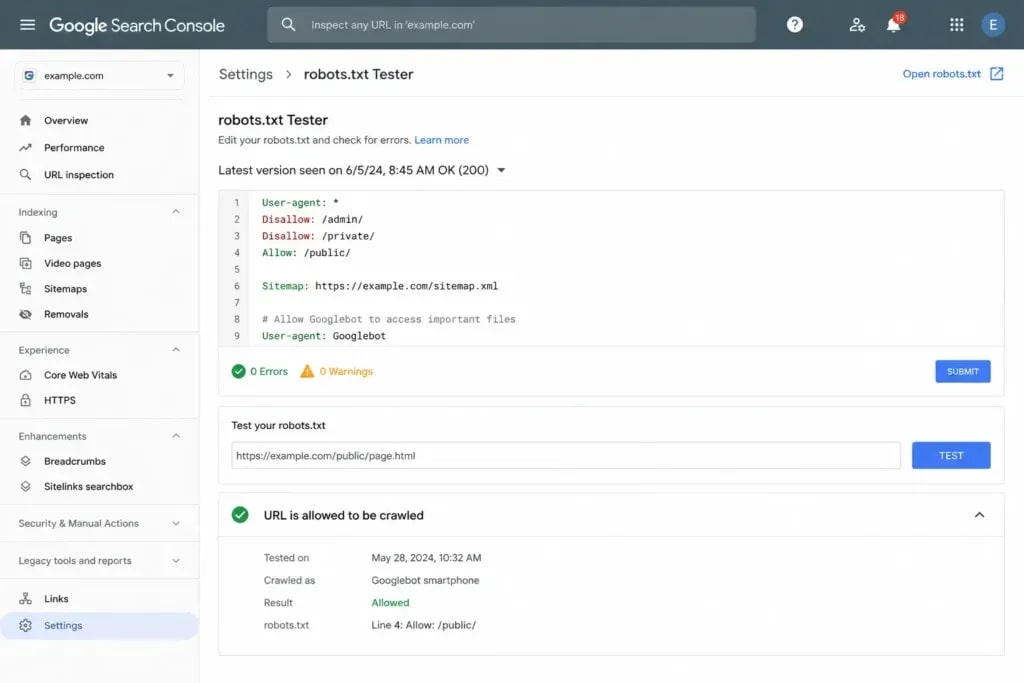The width and height of the screenshot is (1024, 683).
Task: Open the Google apps grid
Action: (x=956, y=25)
